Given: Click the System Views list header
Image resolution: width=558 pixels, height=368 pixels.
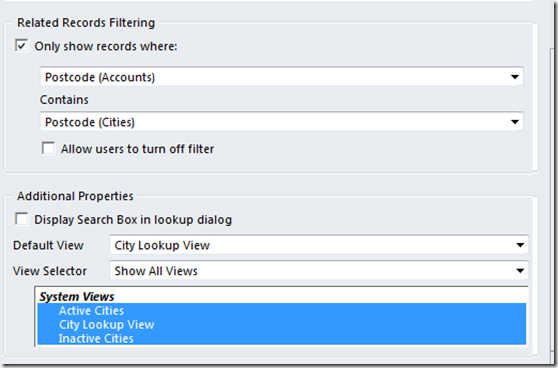Looking at the screenshot, I should [x=77, y=296].
